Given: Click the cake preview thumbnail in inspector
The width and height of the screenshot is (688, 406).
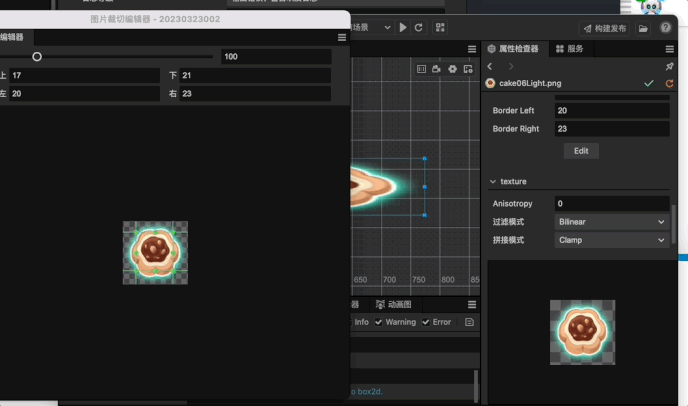Looking at the screenshot, I should [582, 332].
